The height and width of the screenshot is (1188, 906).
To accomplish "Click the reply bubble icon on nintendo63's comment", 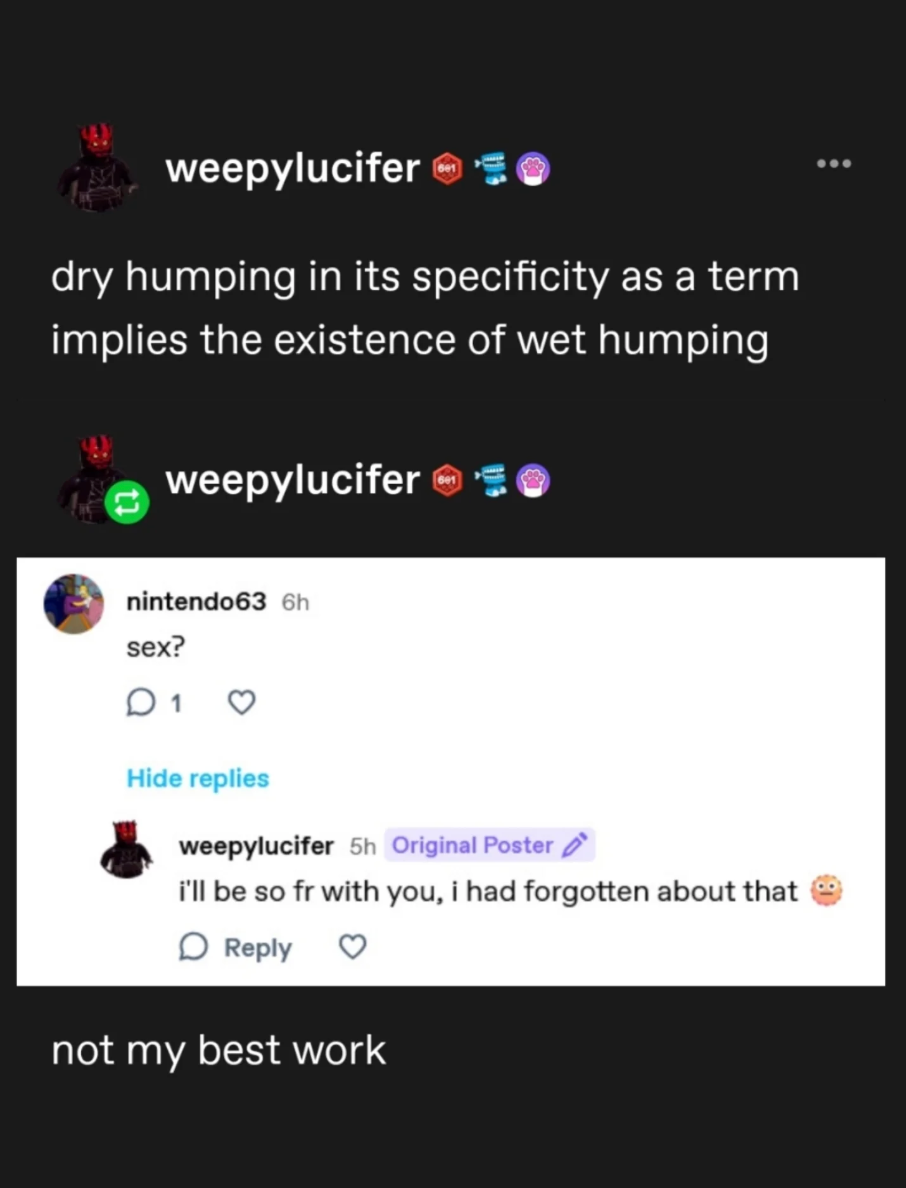I will [137, 704].
